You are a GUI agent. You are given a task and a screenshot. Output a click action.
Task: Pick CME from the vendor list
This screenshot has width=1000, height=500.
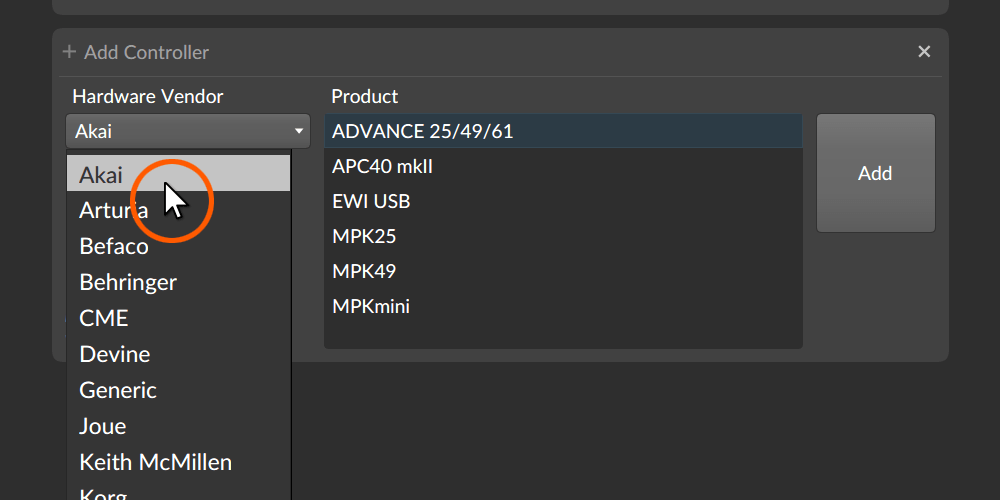tap(179, 318)
